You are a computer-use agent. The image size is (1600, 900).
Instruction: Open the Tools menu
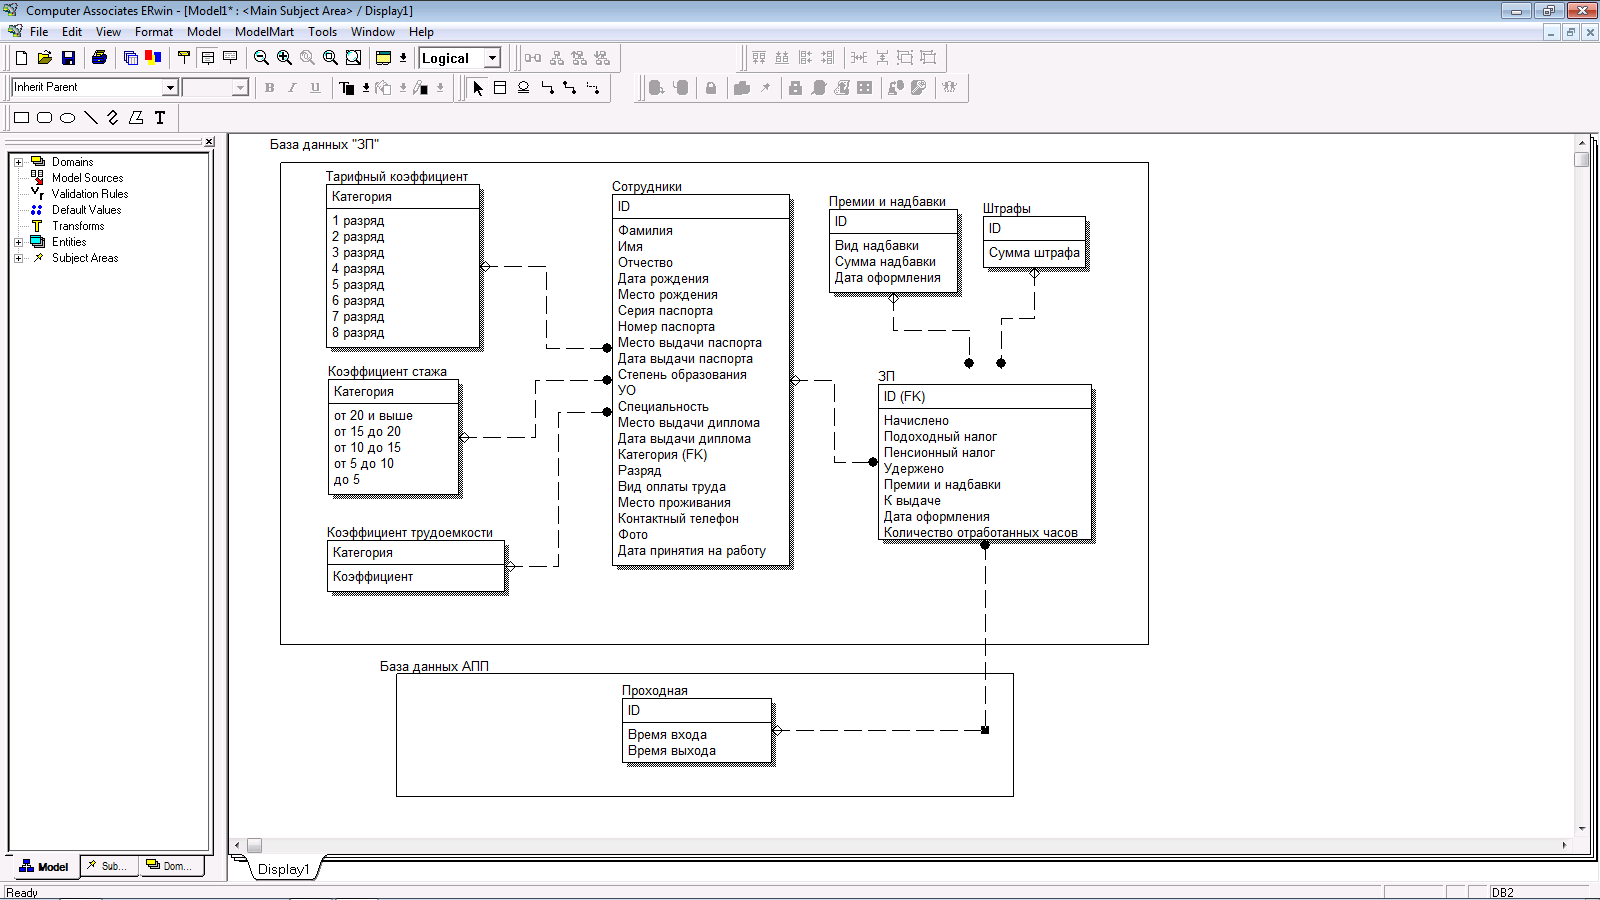click(x=322, y=32)
